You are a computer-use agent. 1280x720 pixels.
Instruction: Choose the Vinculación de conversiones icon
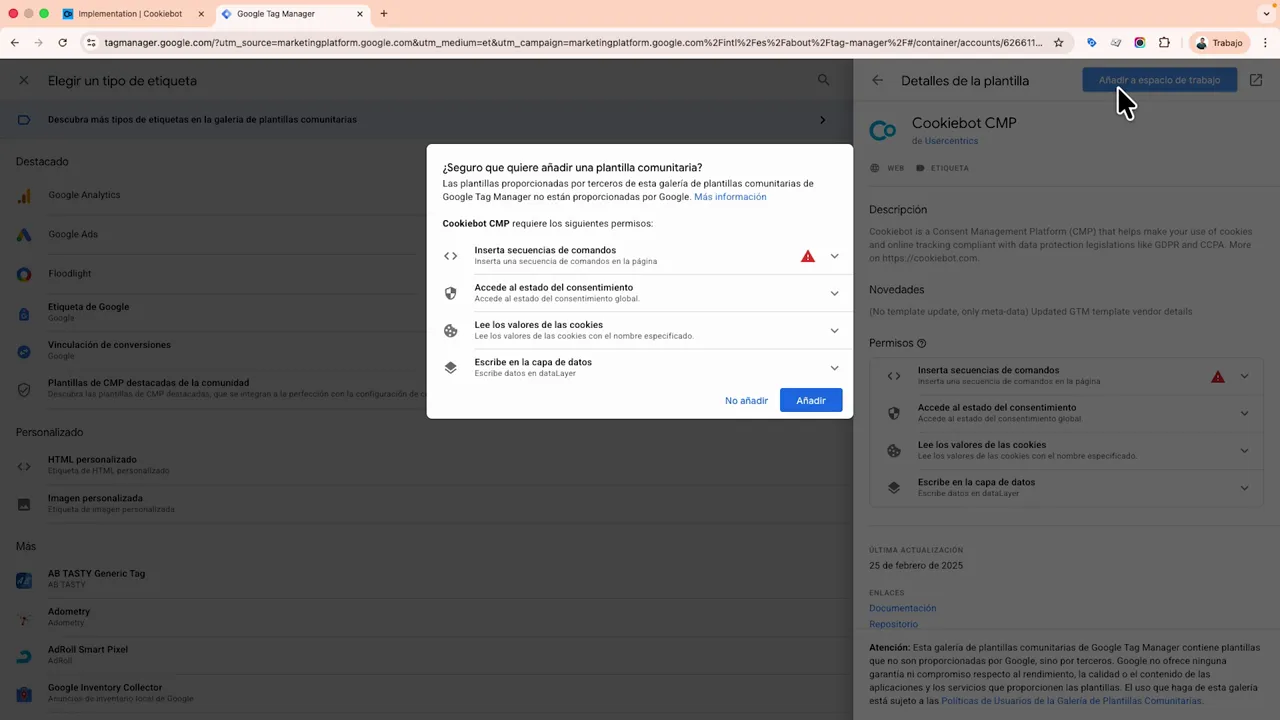click(24, 350)
